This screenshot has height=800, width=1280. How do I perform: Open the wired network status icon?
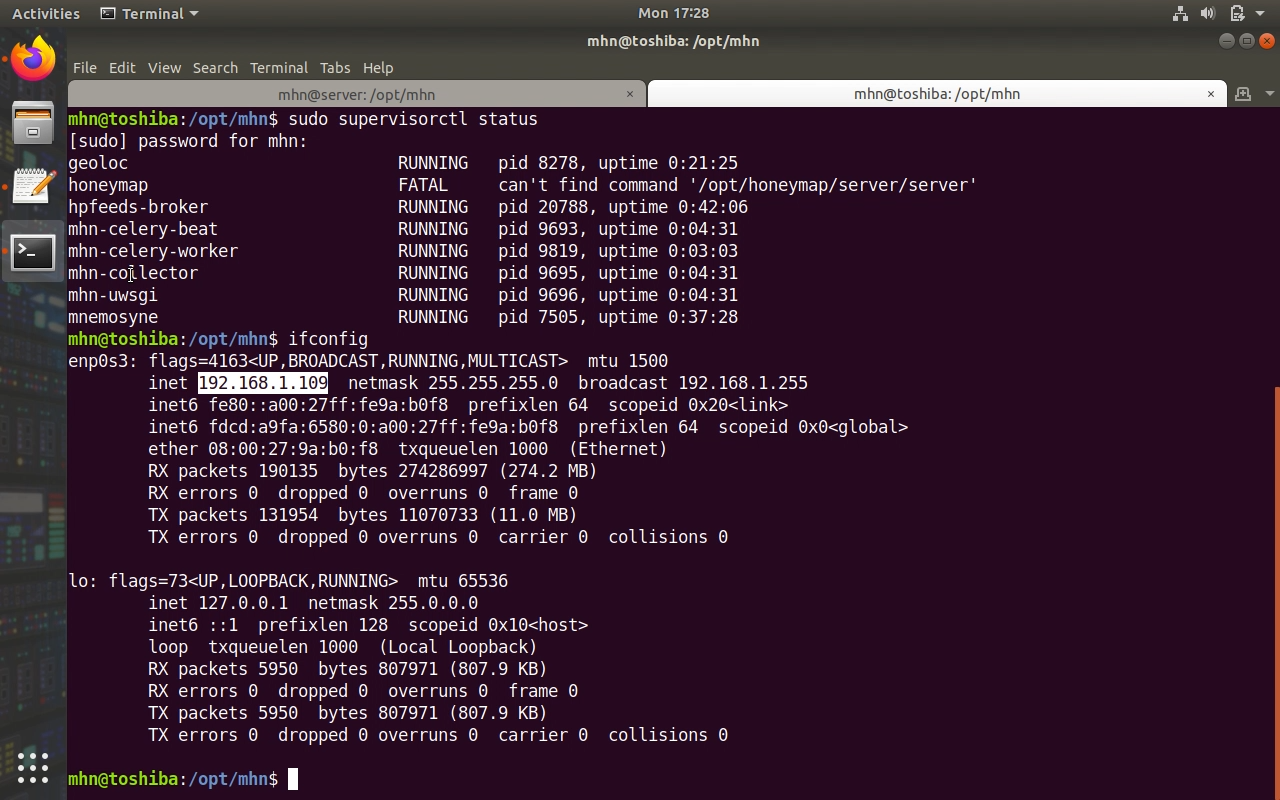(1180, 13)
